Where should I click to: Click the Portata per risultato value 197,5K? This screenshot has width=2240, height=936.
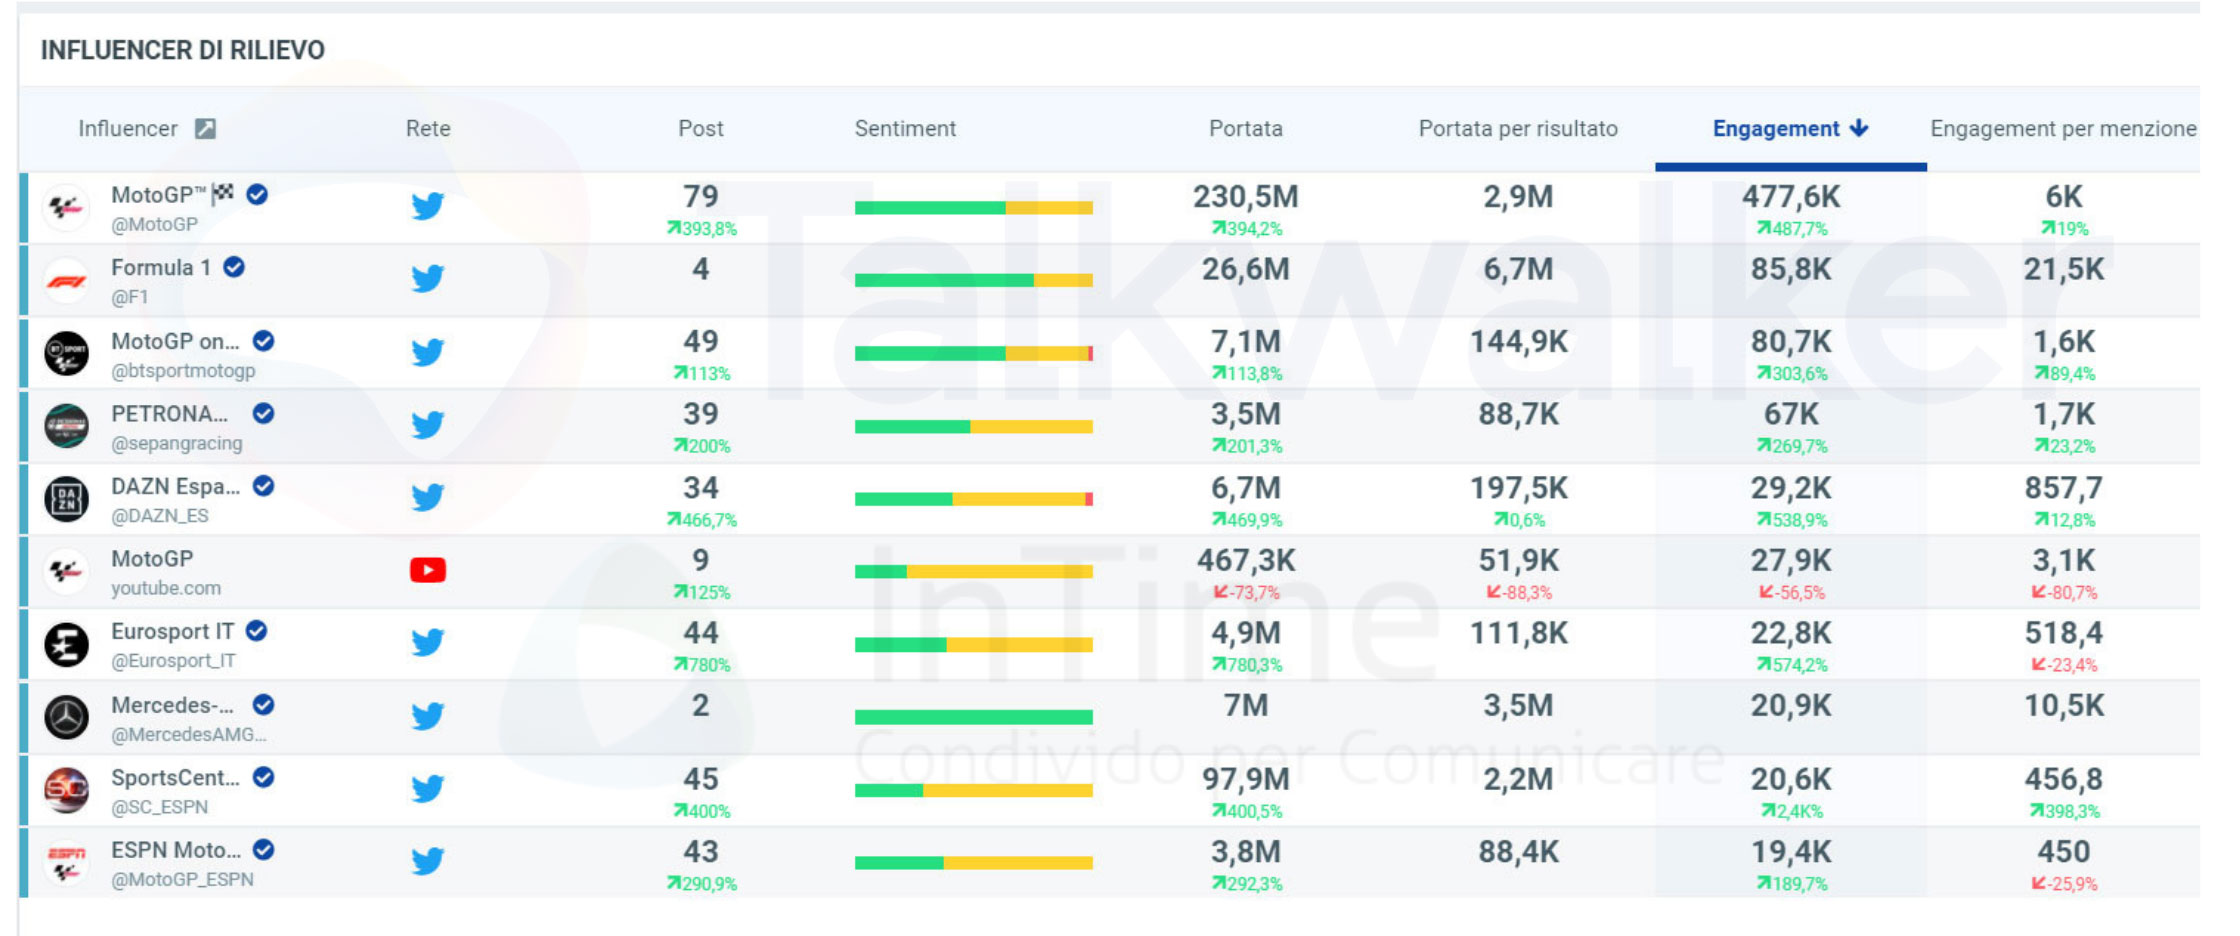tap(1519, 488)
